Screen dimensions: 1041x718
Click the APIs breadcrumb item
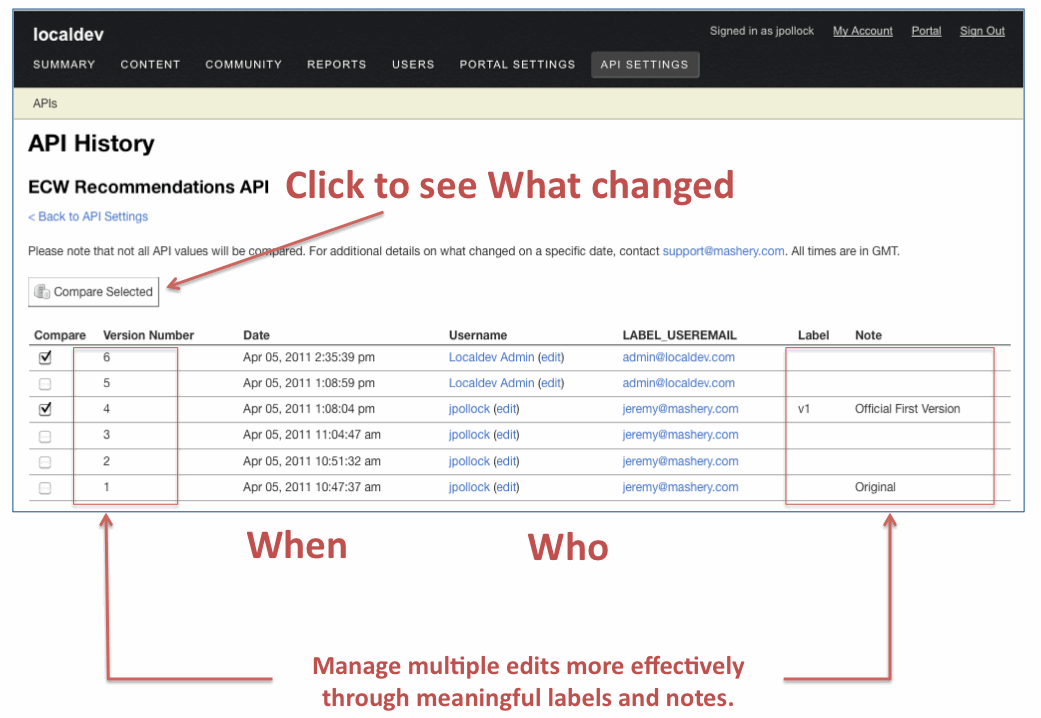(45, 104)
